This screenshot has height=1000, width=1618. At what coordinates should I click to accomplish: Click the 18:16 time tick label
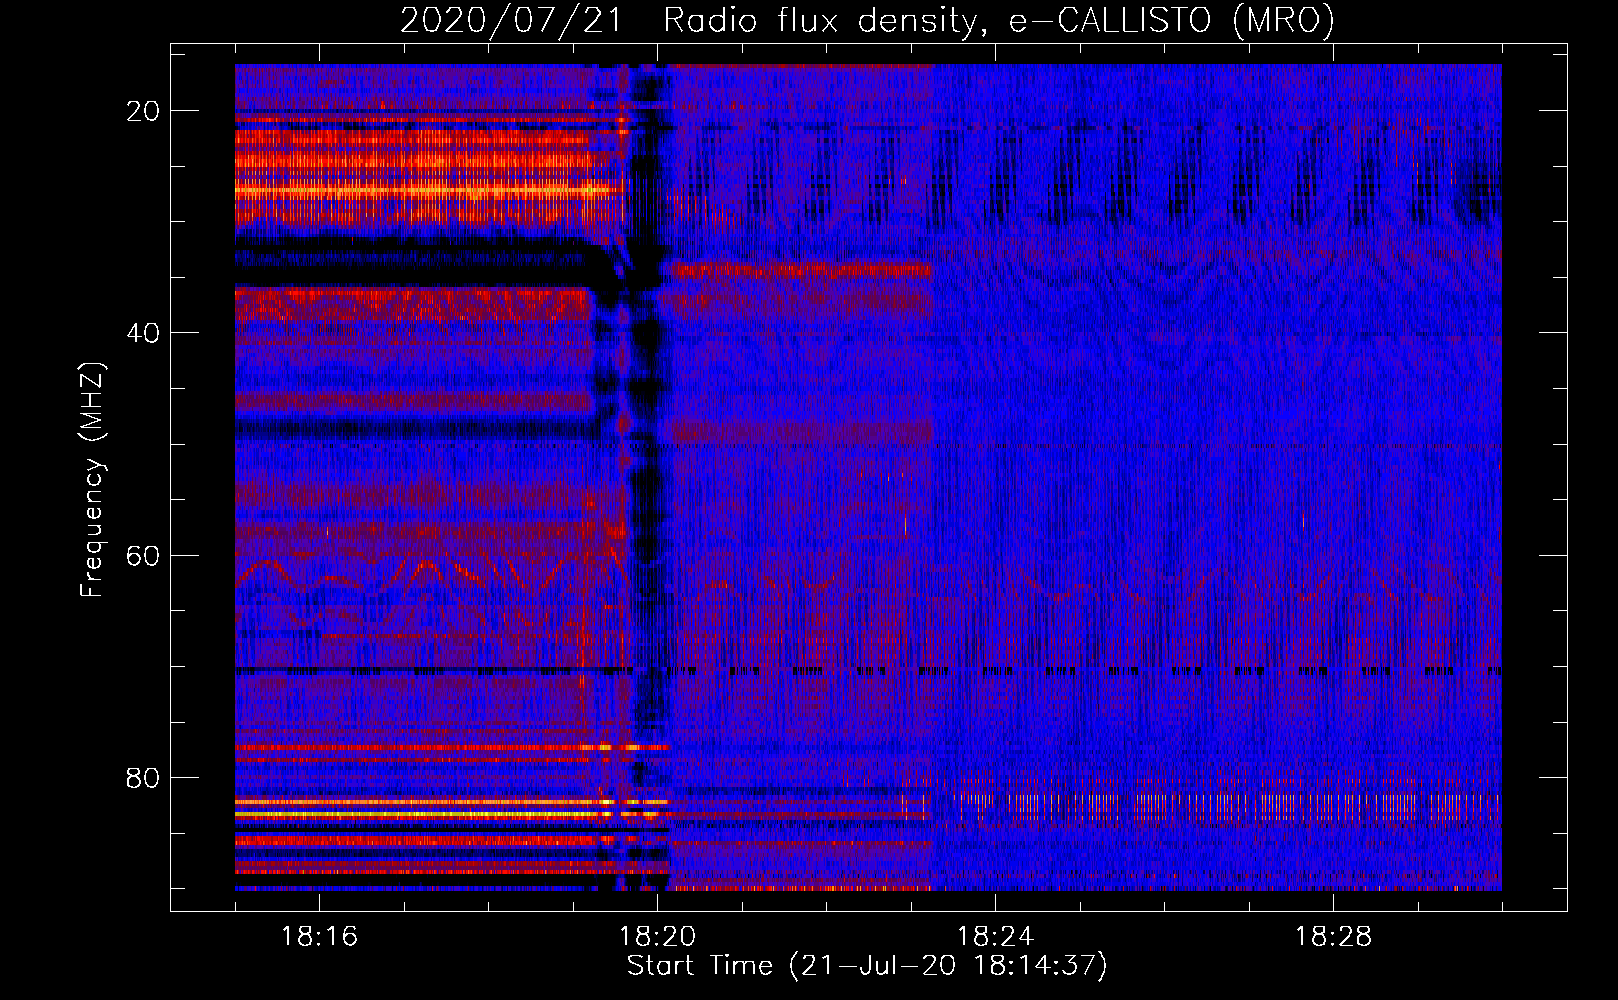tap(319, 937)
